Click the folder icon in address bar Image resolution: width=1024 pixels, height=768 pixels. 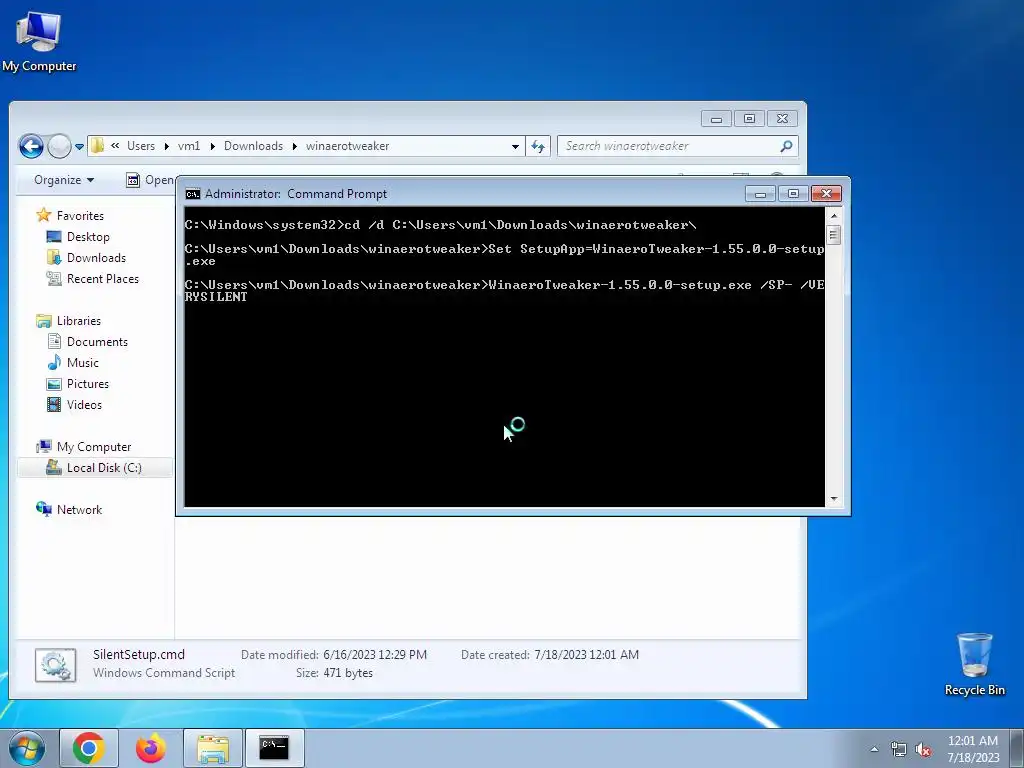(x=97, y=146)
